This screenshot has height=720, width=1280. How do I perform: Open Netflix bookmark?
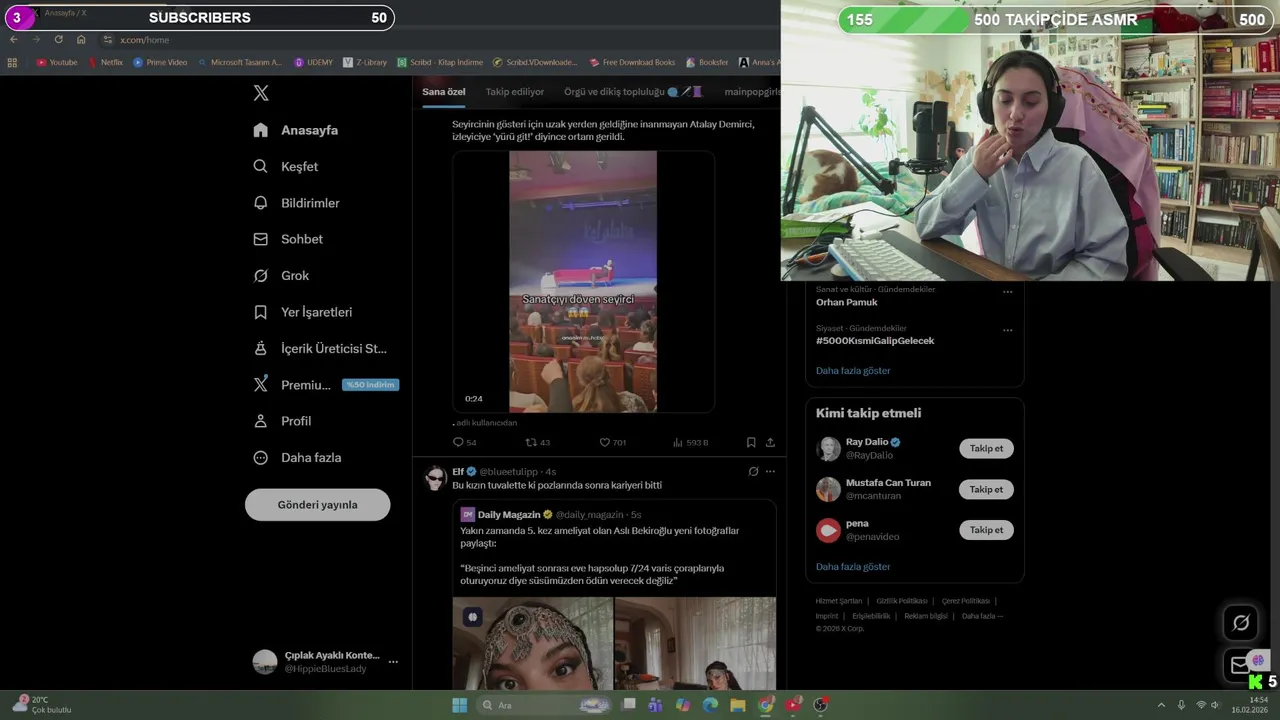[x=106, y=62]
